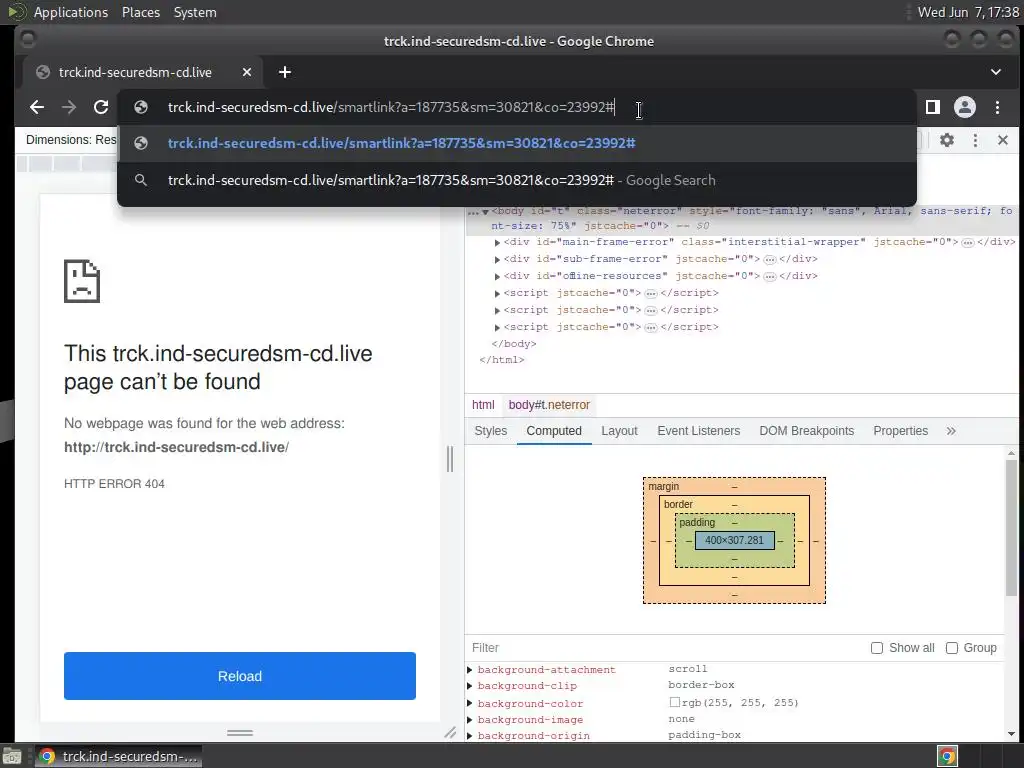Viewport: 1024px width, 768px height.
Task: Expand the second script element
Action: 498,310
